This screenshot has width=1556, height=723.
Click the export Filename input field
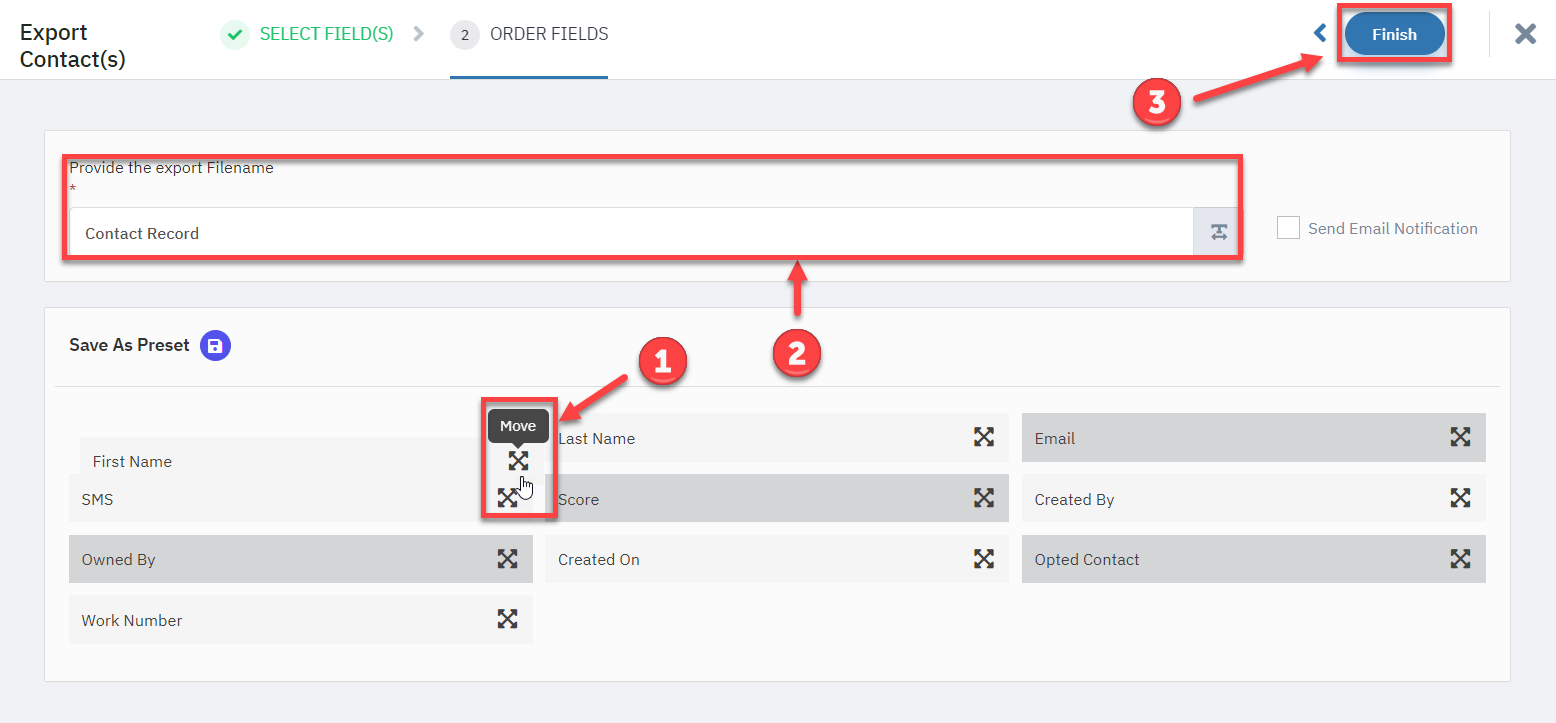pyautogui.click(x=631, y=233)
